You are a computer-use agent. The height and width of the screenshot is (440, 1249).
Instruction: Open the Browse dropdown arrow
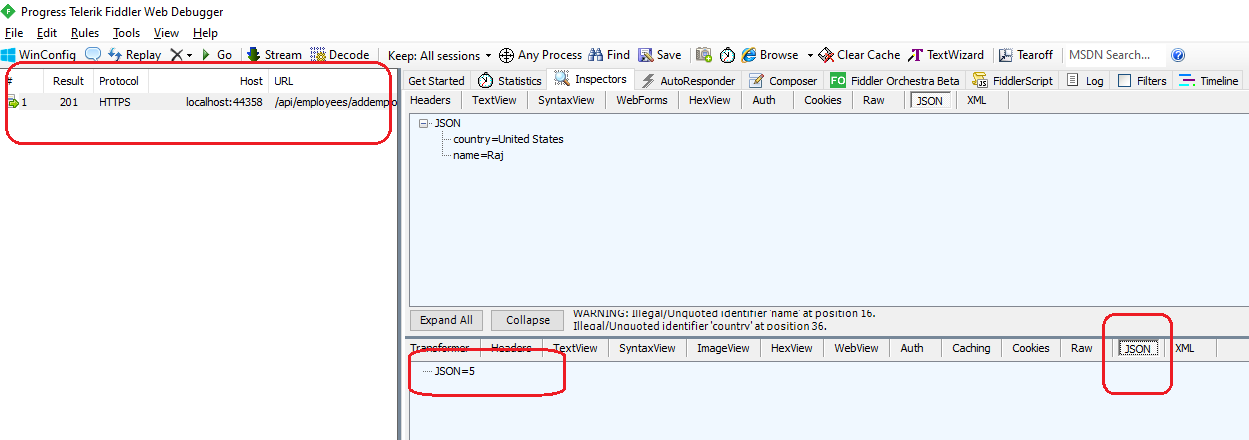point(810,55)
